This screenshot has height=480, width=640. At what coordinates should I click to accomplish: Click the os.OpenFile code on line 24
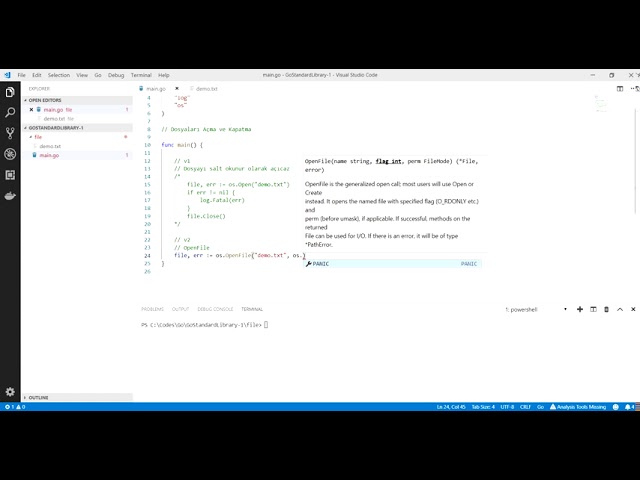(x=260, y=256)
